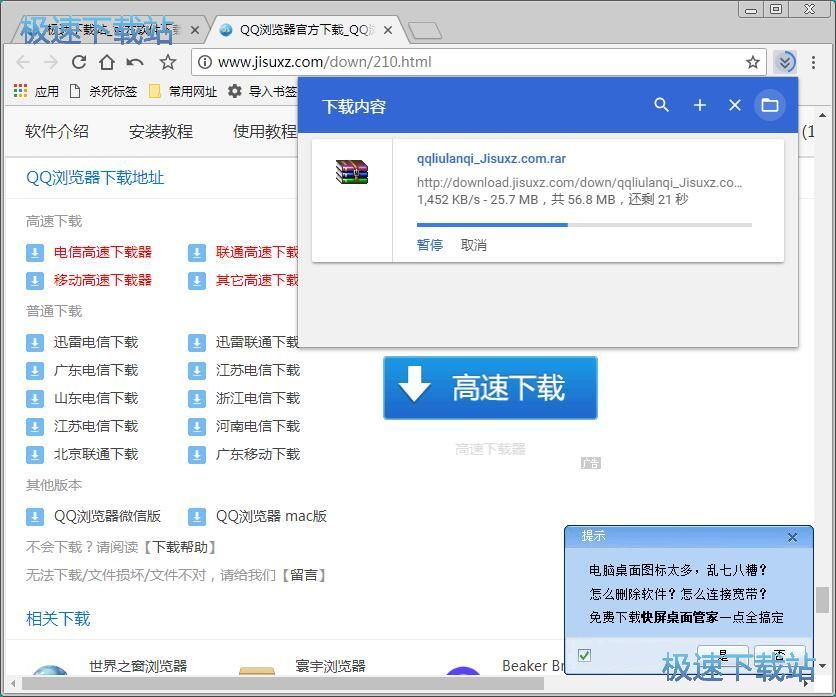The image size is (836, 697).
Task: Click download icon beside 广东电信下载
Action: (35, 371)
